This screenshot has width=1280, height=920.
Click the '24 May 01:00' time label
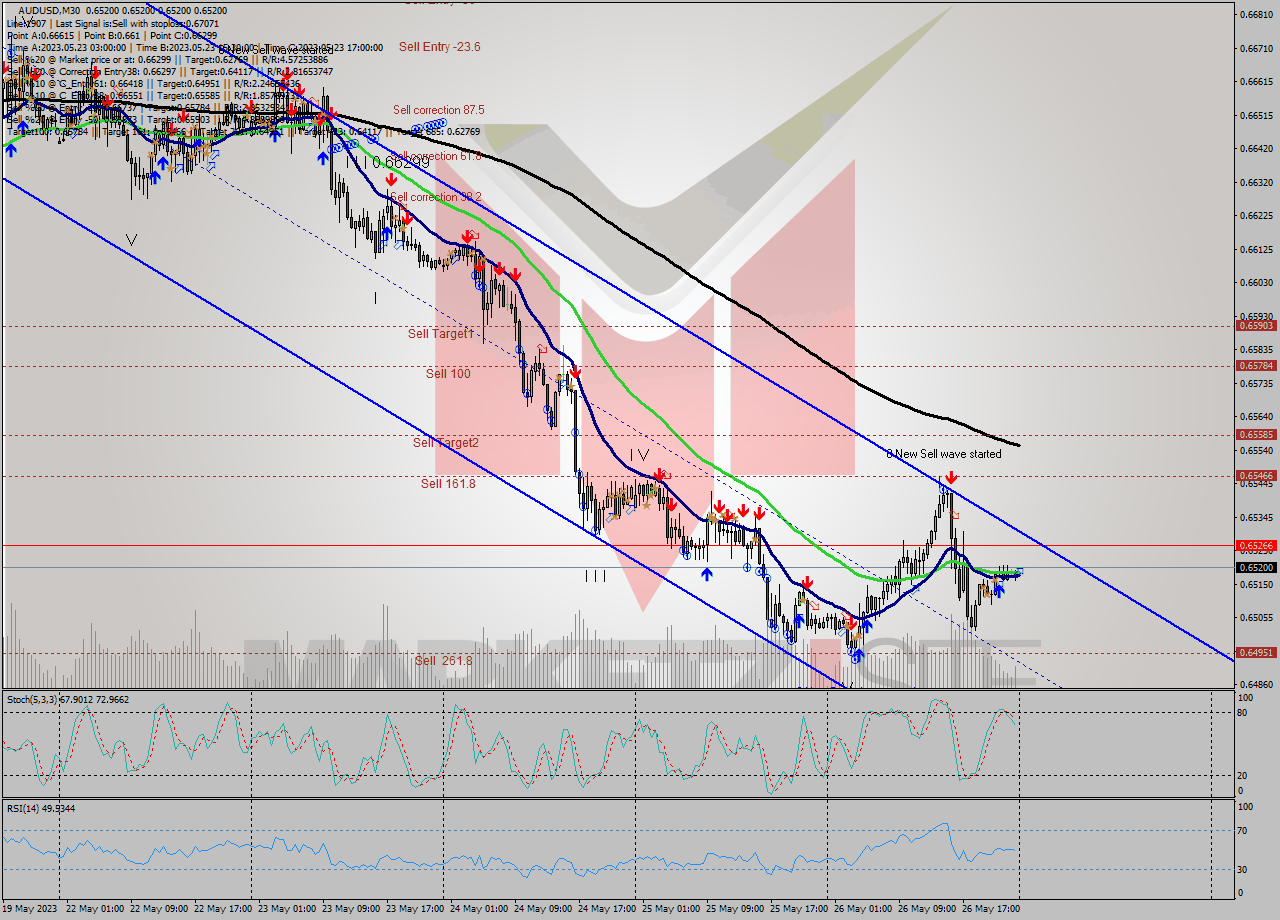[479, 908]
